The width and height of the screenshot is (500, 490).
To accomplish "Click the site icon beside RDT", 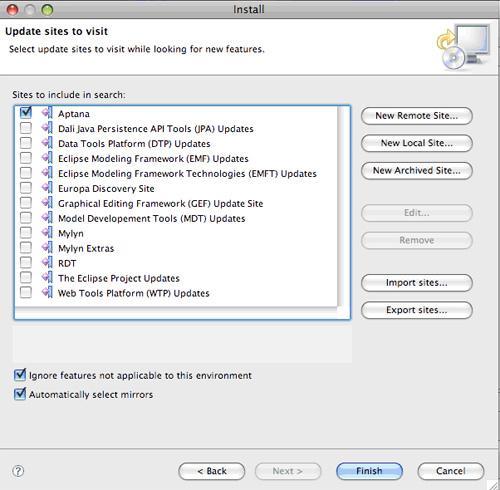I will [x=47, y=263].
